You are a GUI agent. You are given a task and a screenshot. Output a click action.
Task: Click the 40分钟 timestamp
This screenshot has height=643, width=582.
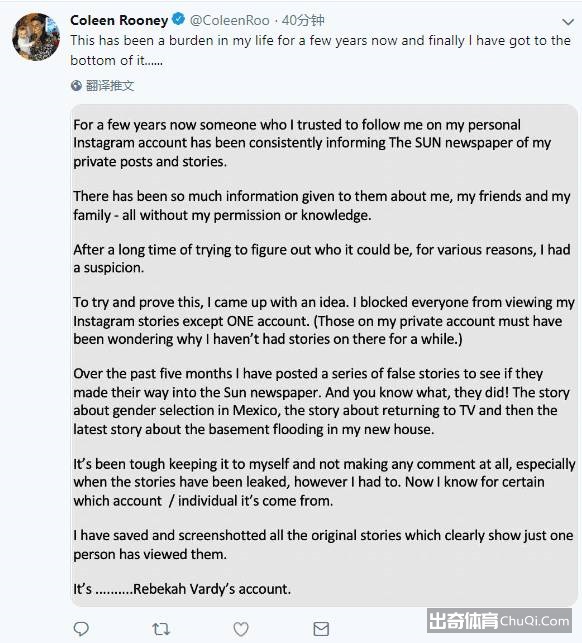303,20
